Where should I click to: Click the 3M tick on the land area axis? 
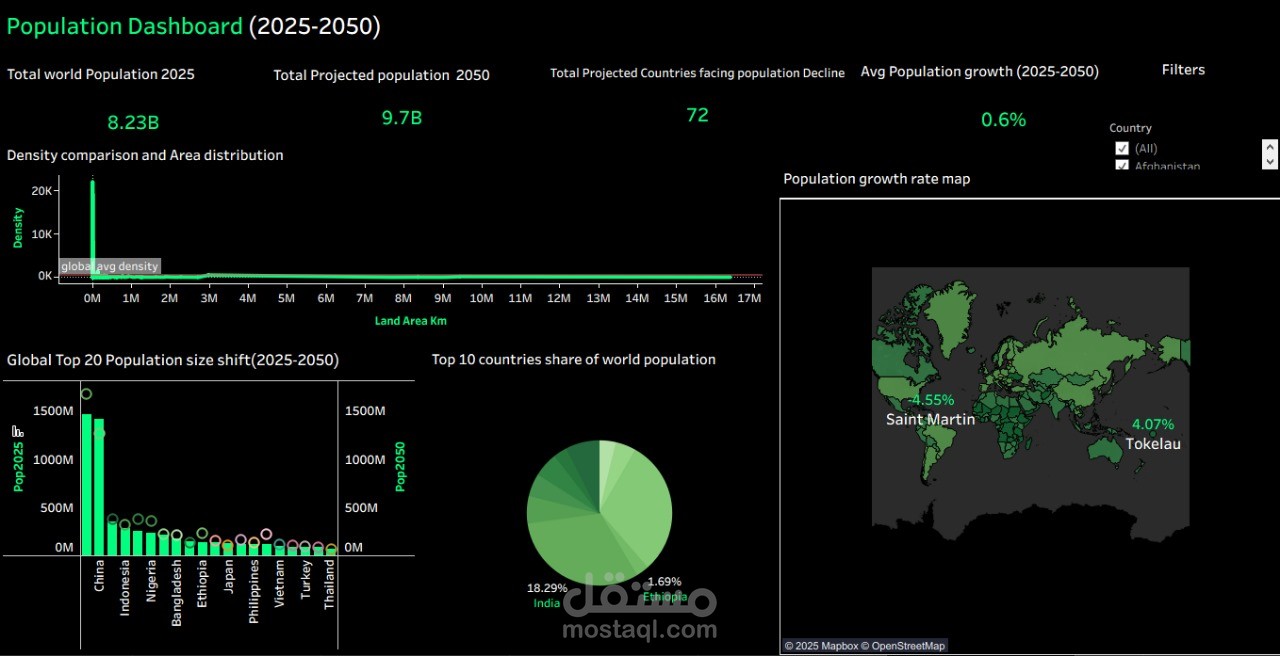click(208, 298)
